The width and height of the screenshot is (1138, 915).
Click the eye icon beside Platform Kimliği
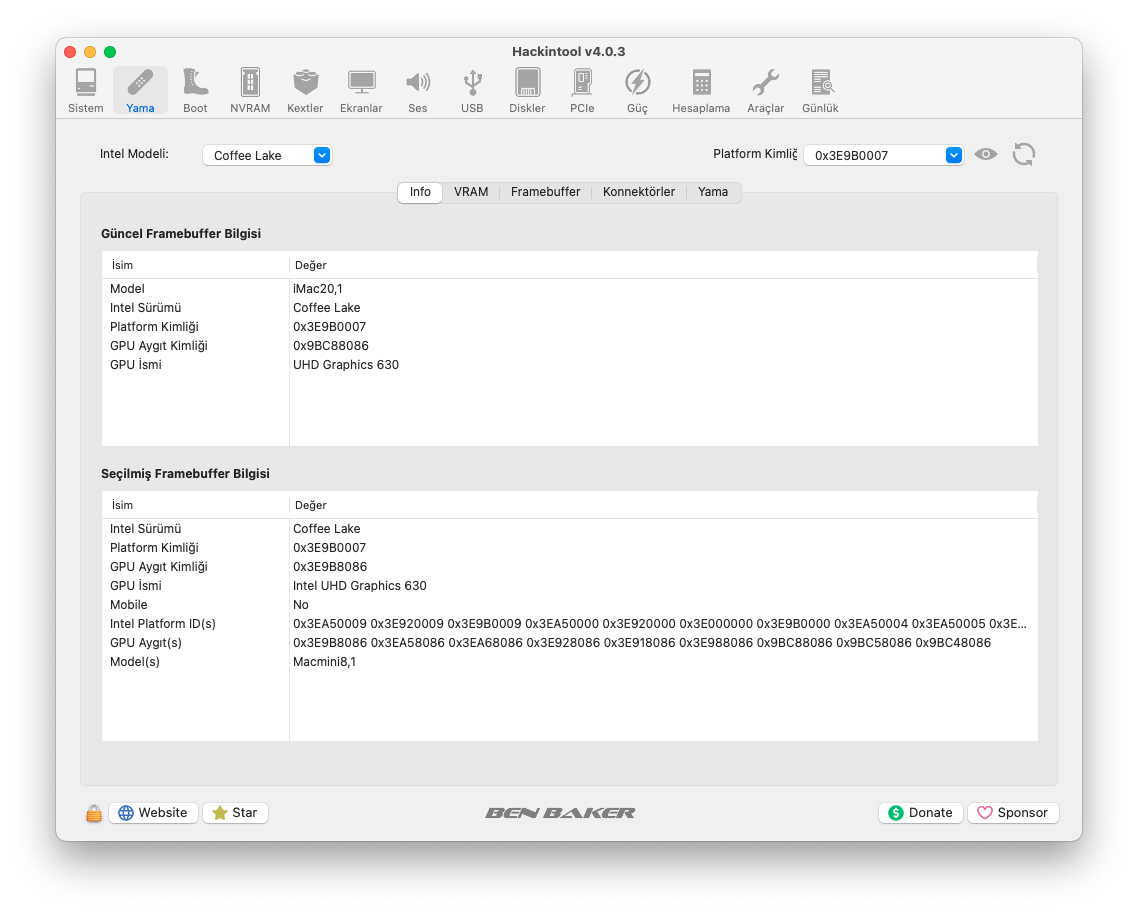pos(986,154)
